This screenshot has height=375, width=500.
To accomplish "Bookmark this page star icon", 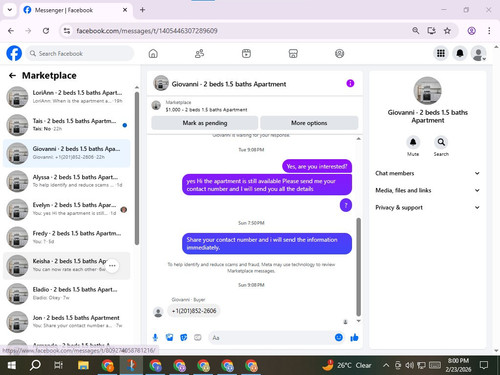I will click(447, 31).
